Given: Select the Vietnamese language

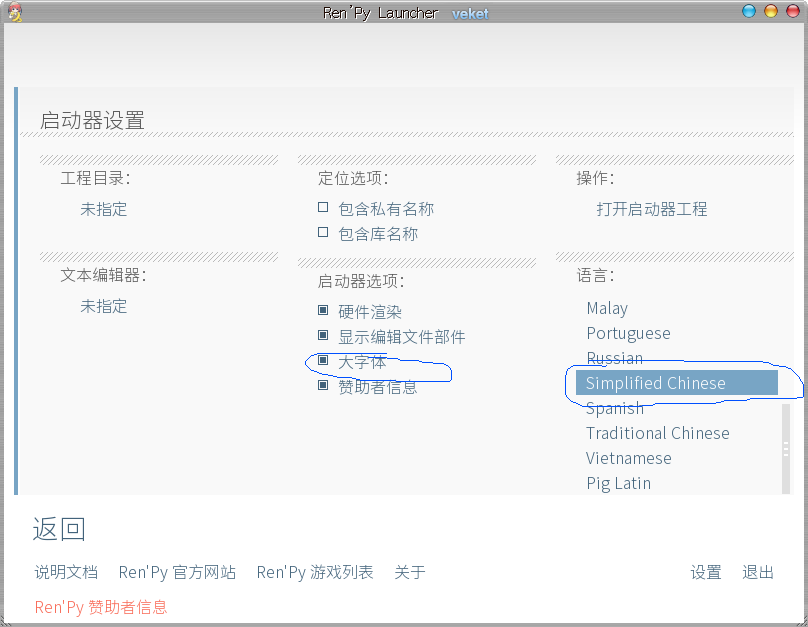Looking at the screenshot, I should [x=629, y=458].
